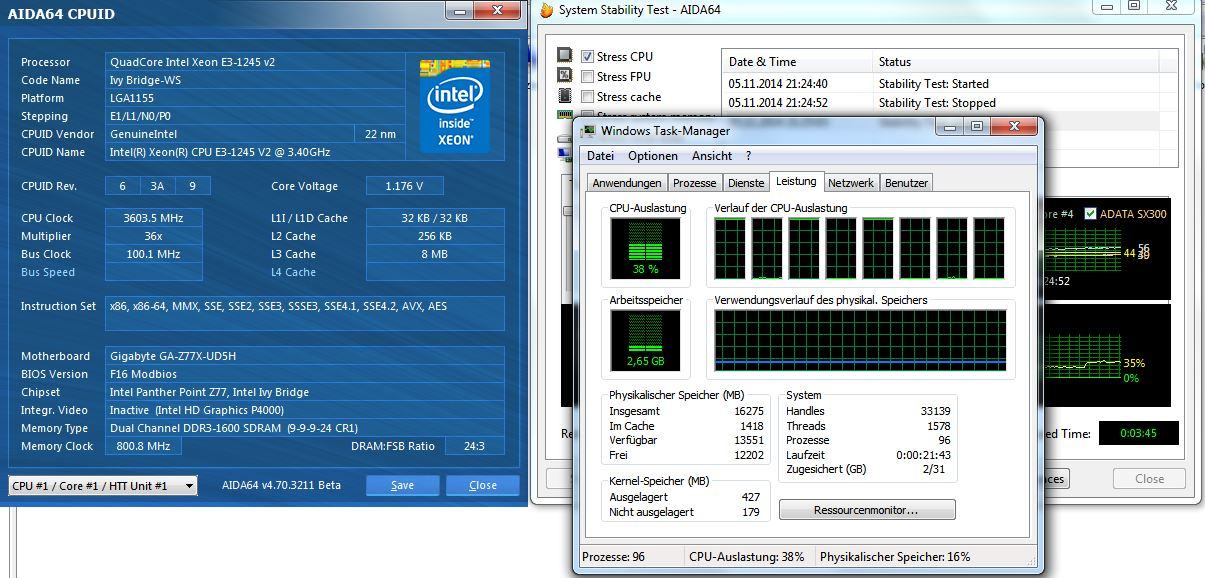Click the CPU chip icon beside Stress CPU
The height and width of the screenshot is (578, 1205).
pyautogui.click(x=565, y=56)
